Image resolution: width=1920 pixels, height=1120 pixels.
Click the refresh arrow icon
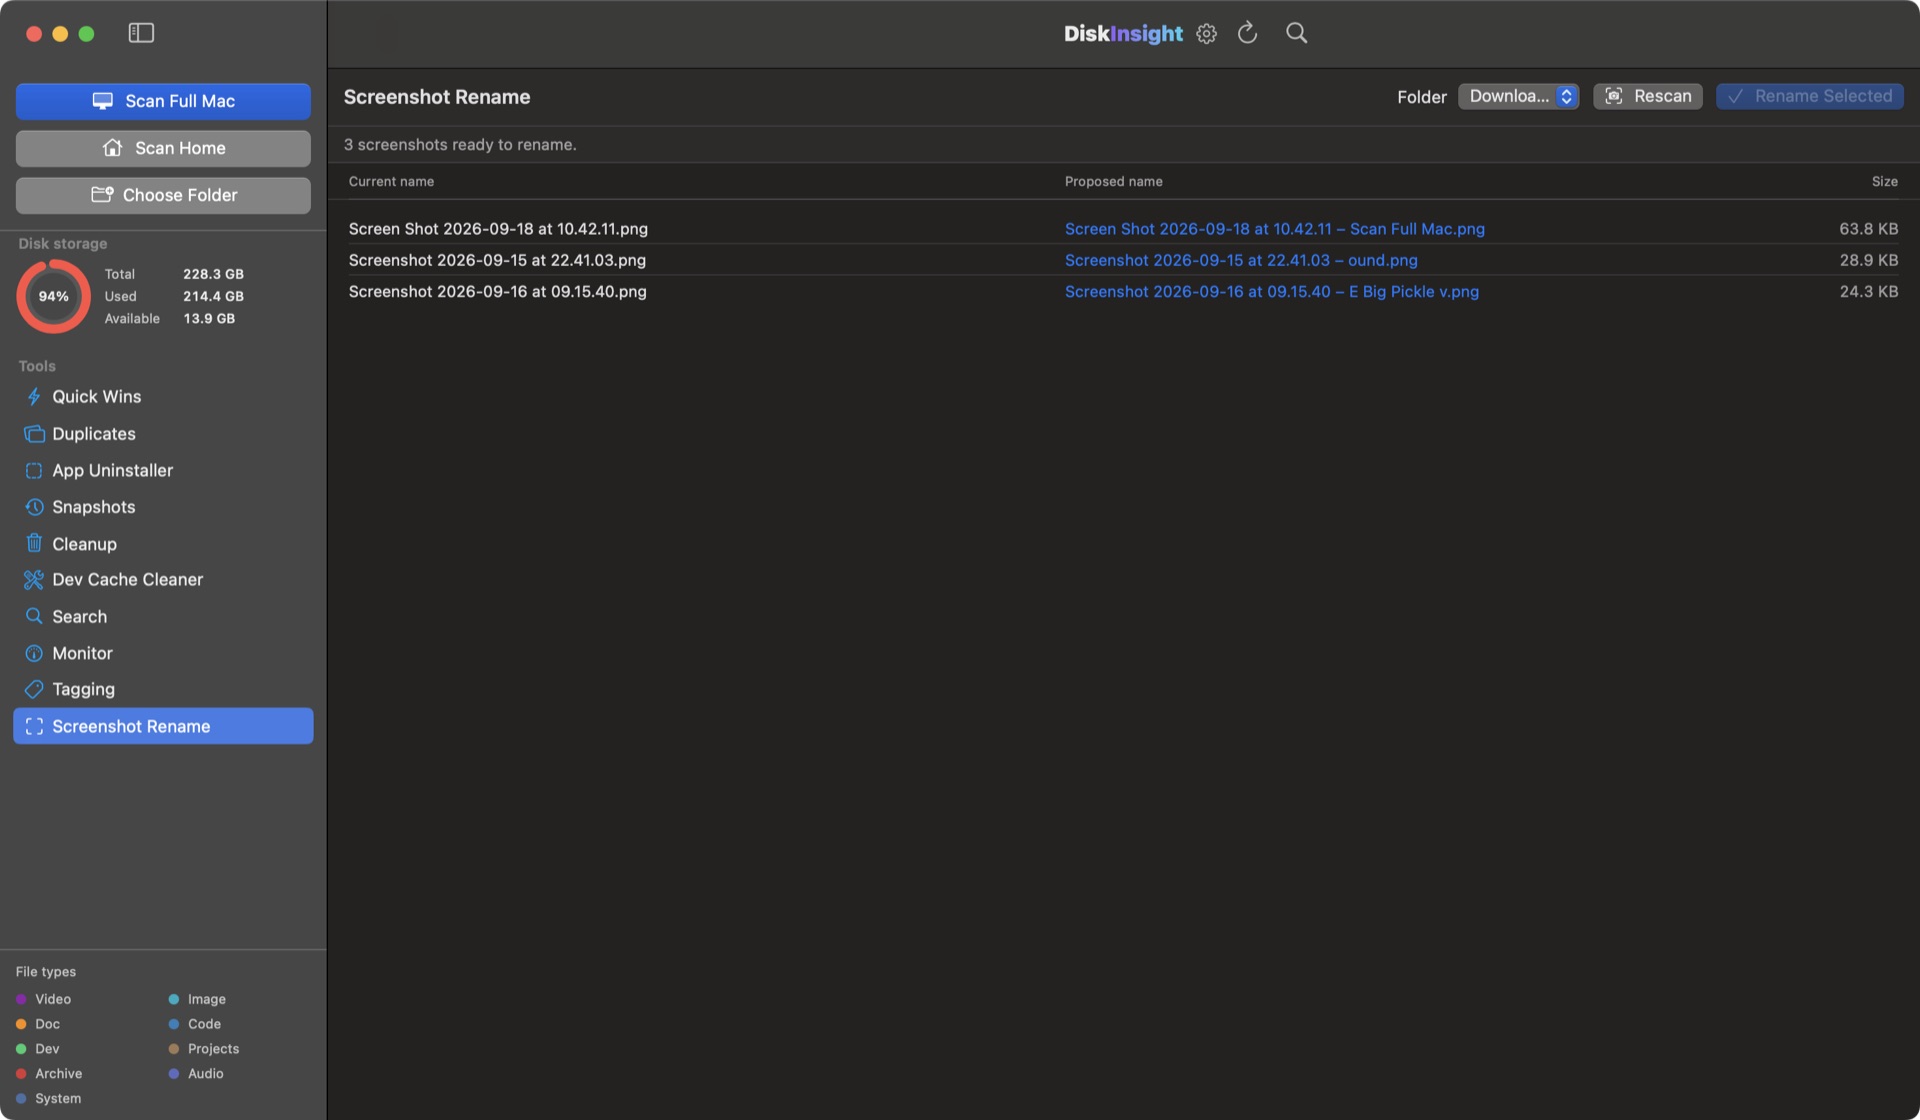[x=1247, y=33]
